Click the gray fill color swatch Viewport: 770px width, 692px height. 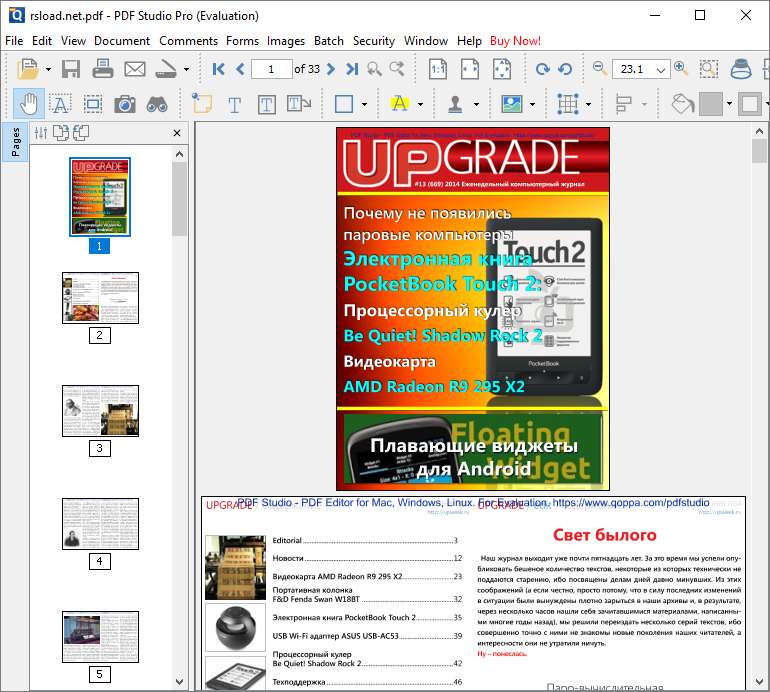click(x=710, y=103)
